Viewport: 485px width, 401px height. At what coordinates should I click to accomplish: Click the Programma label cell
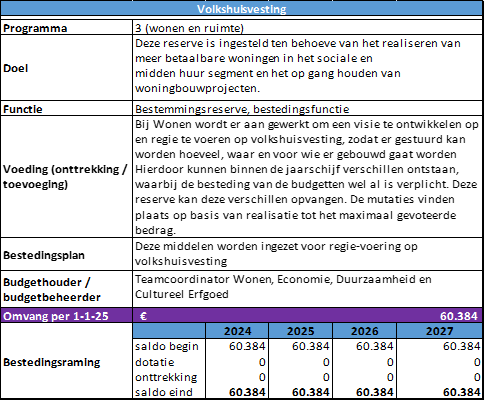pyautogui.click(x=67, y=28)
